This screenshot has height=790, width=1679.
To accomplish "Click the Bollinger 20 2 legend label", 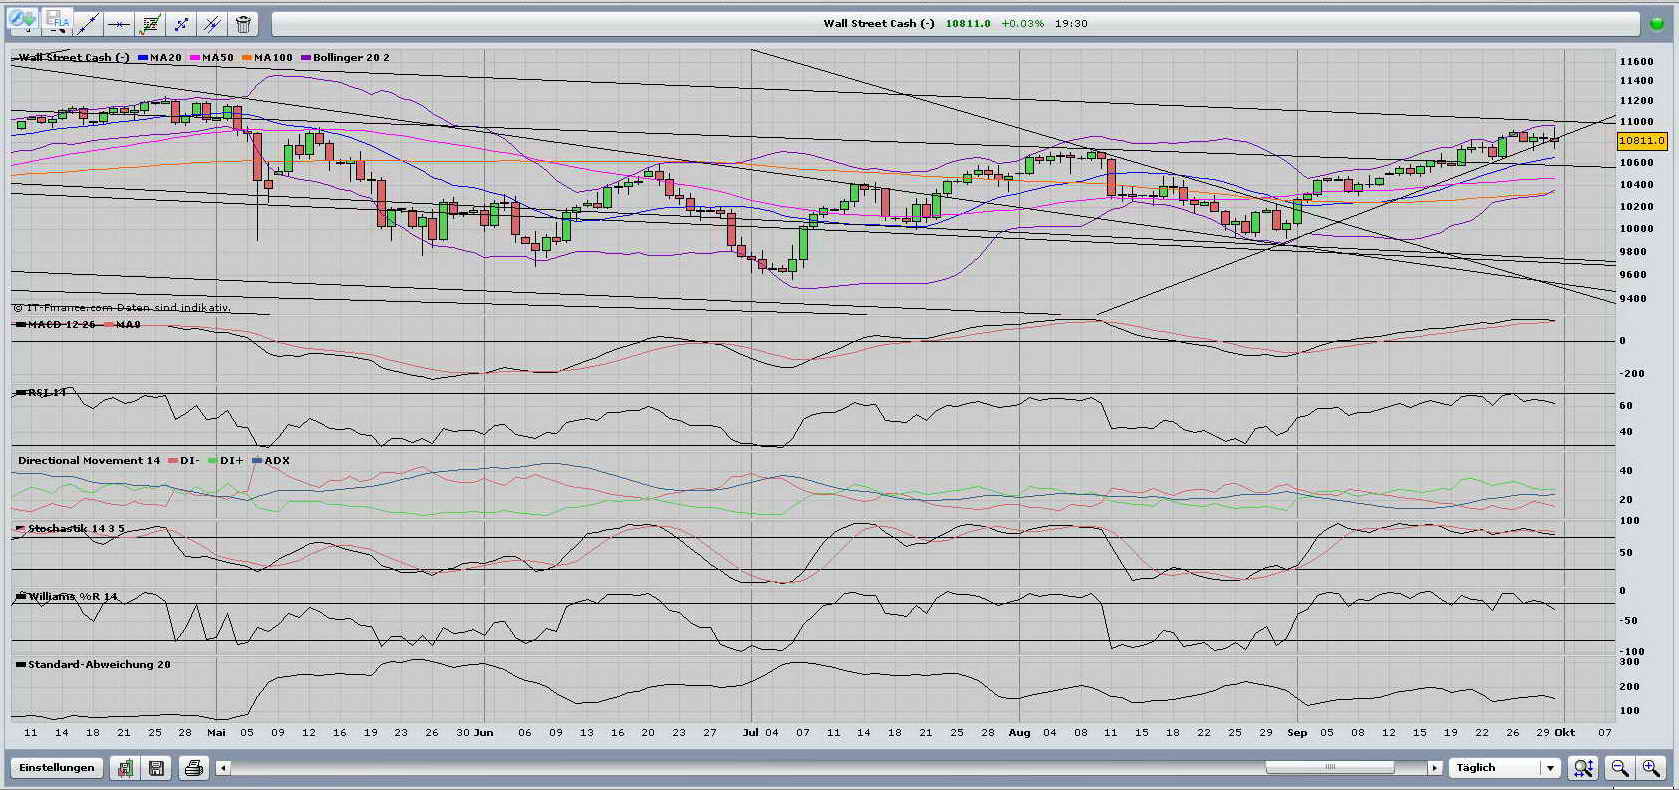I will pos(350,58).
